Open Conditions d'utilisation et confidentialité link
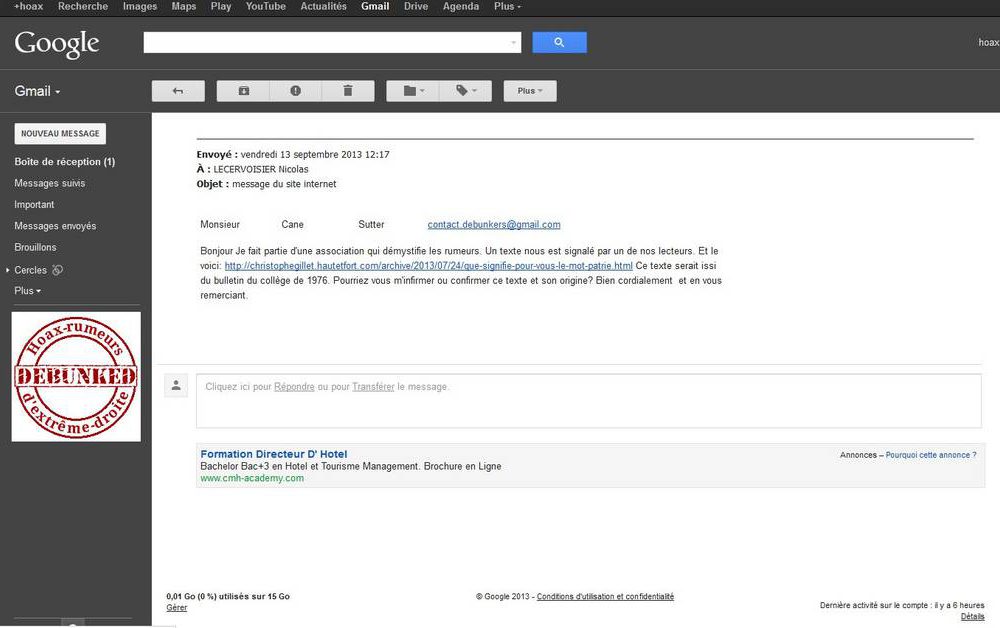1000x628 pixels. [605, 597]
